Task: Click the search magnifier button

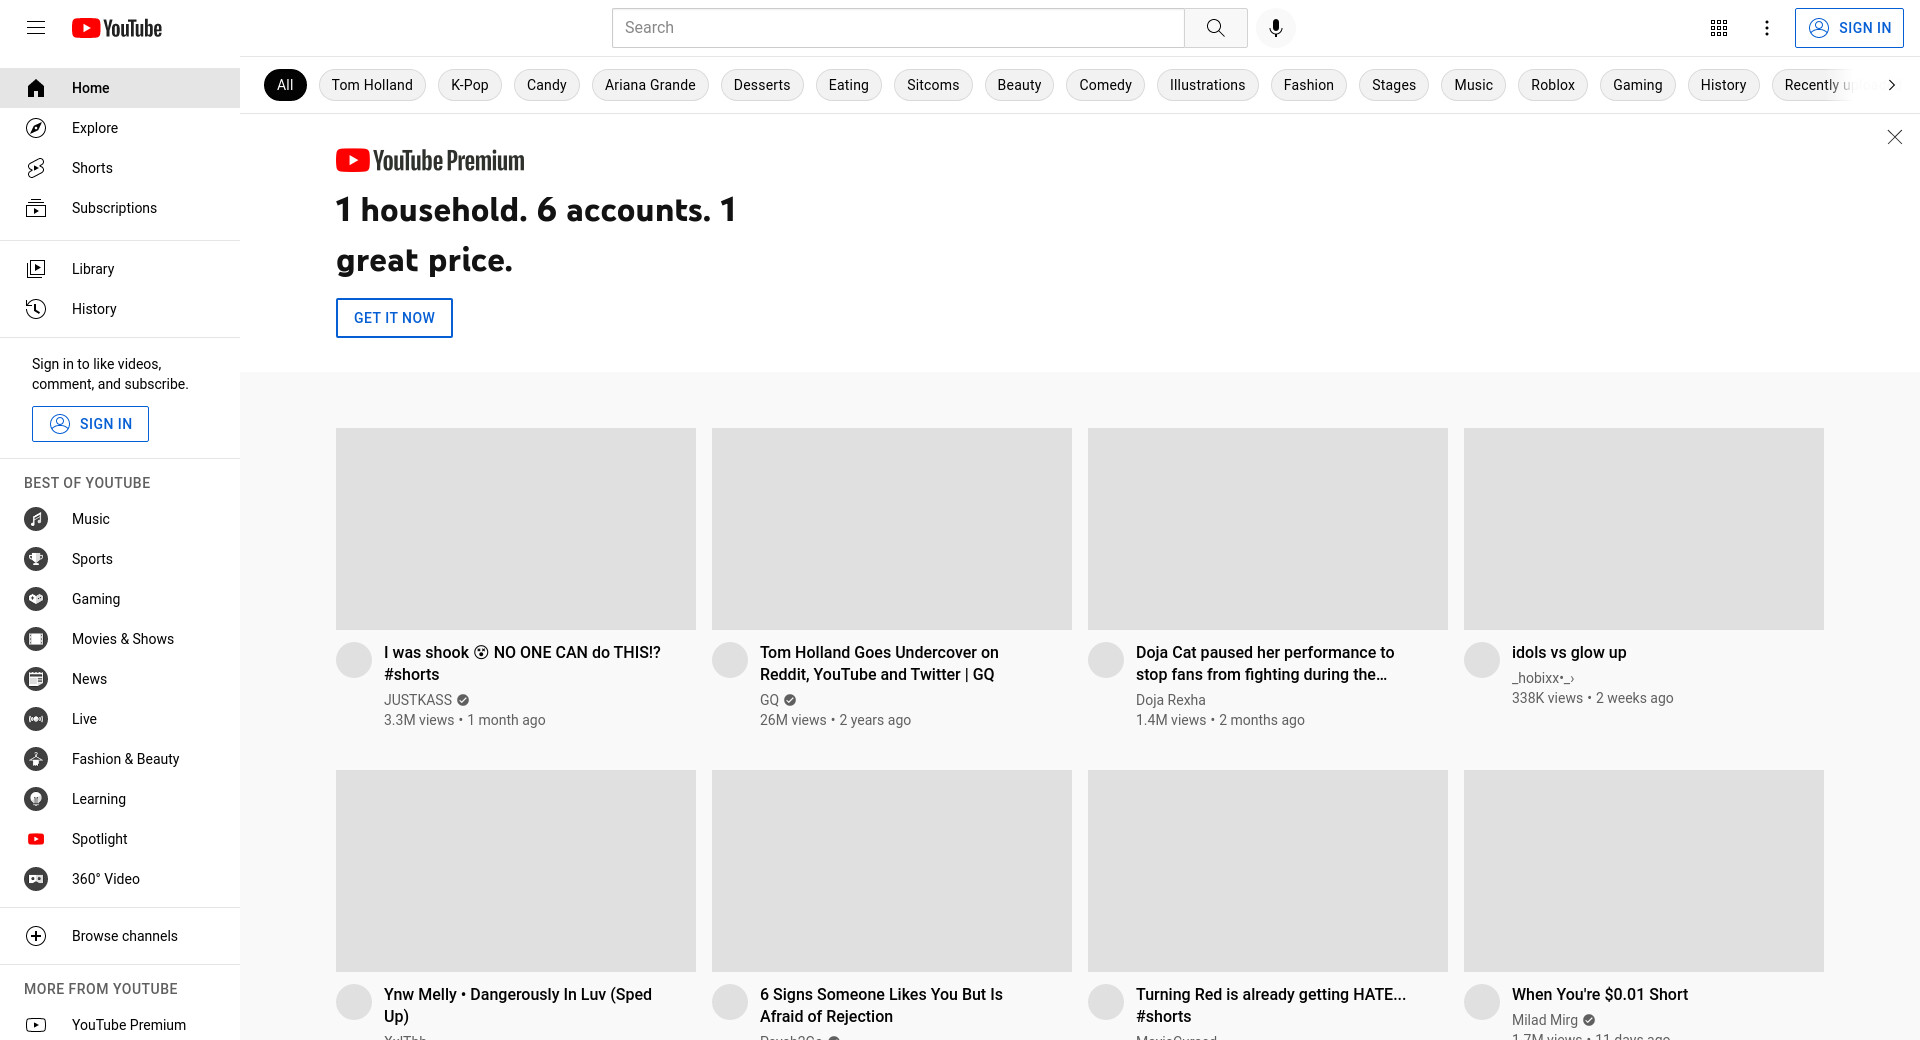Action: (1215, 28)
